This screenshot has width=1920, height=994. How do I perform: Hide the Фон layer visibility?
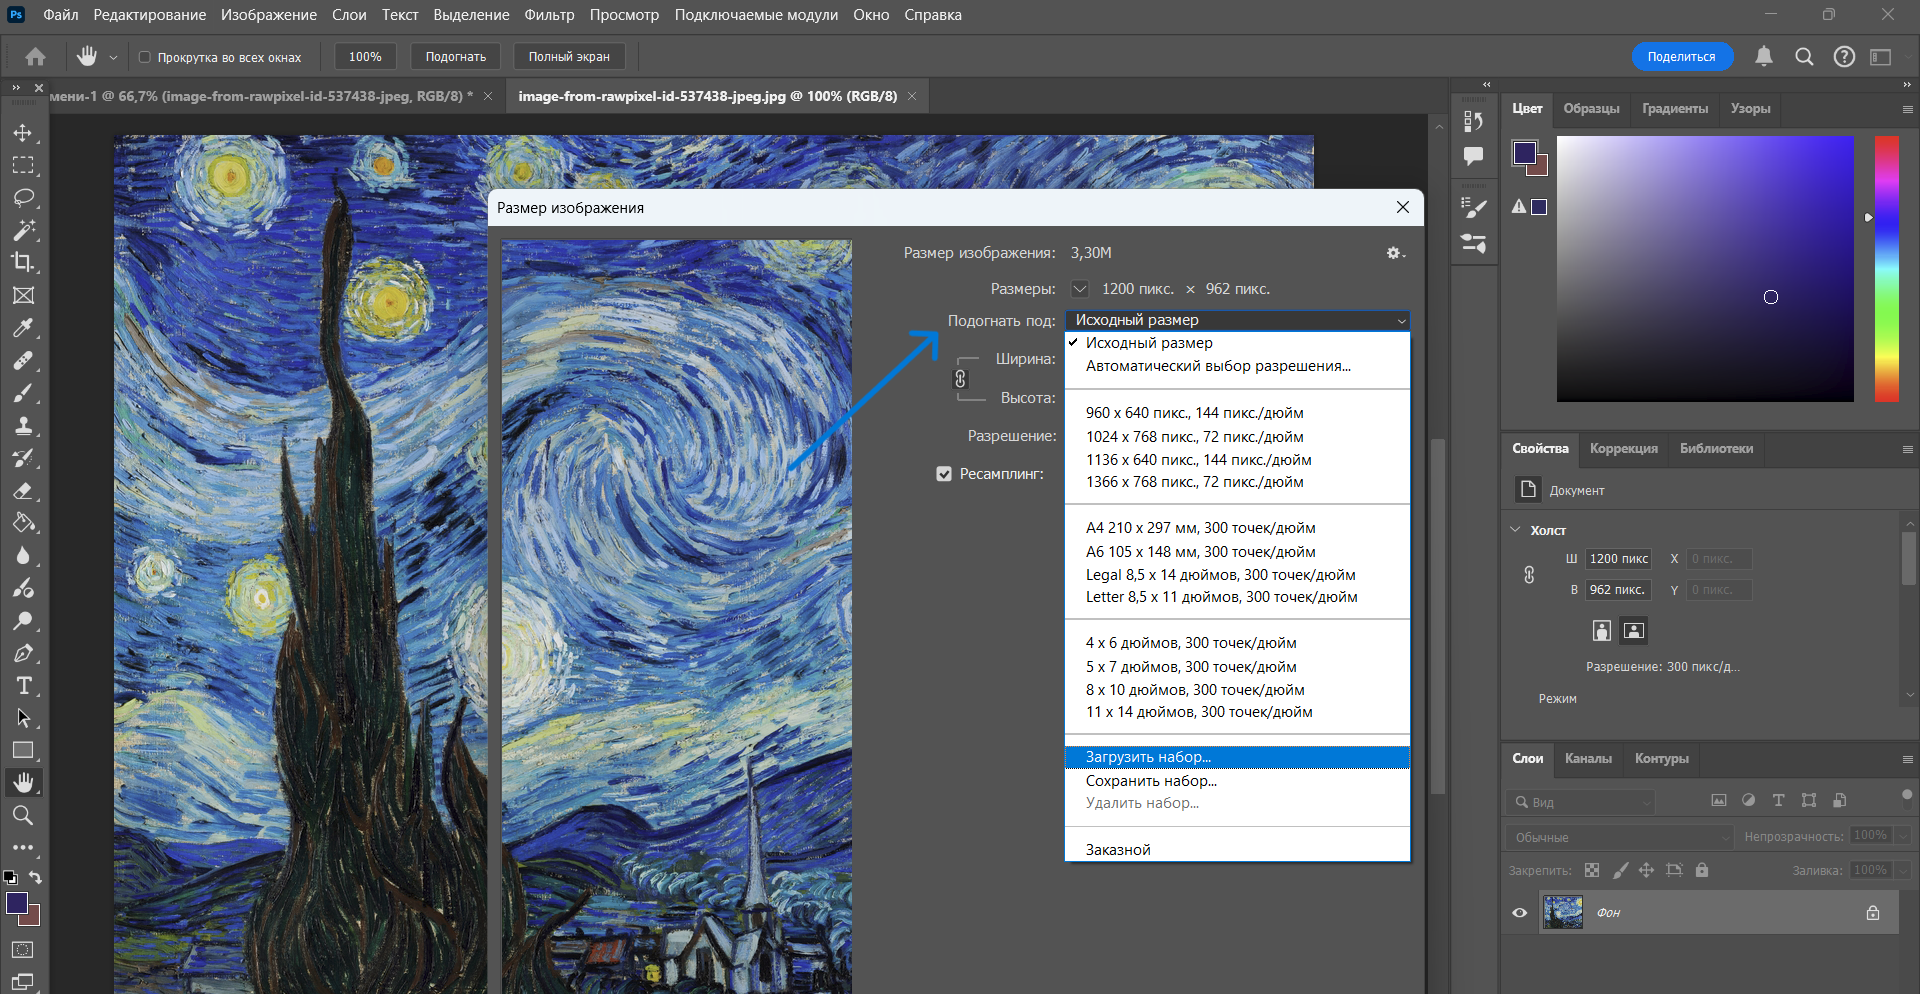tap(1520, 912)
